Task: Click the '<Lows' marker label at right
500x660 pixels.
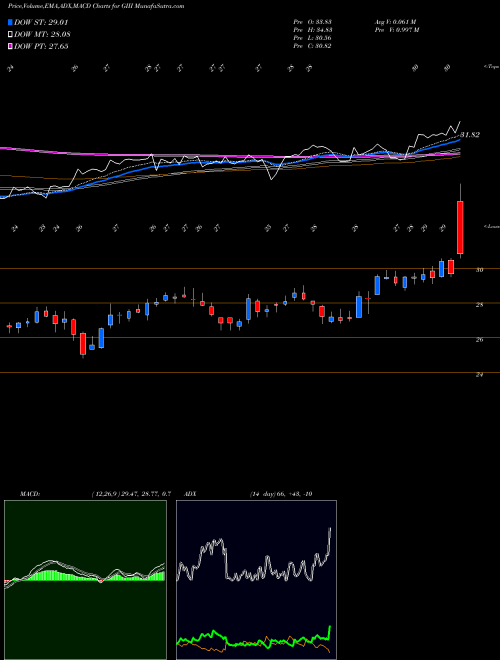Action: coord(491,226)
